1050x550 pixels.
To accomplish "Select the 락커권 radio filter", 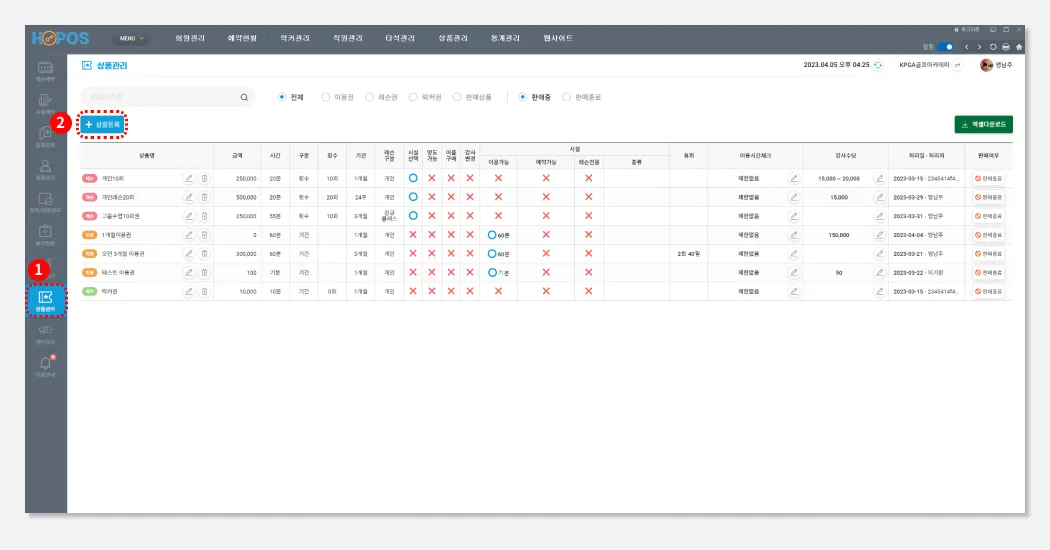I will coord(413,97).
